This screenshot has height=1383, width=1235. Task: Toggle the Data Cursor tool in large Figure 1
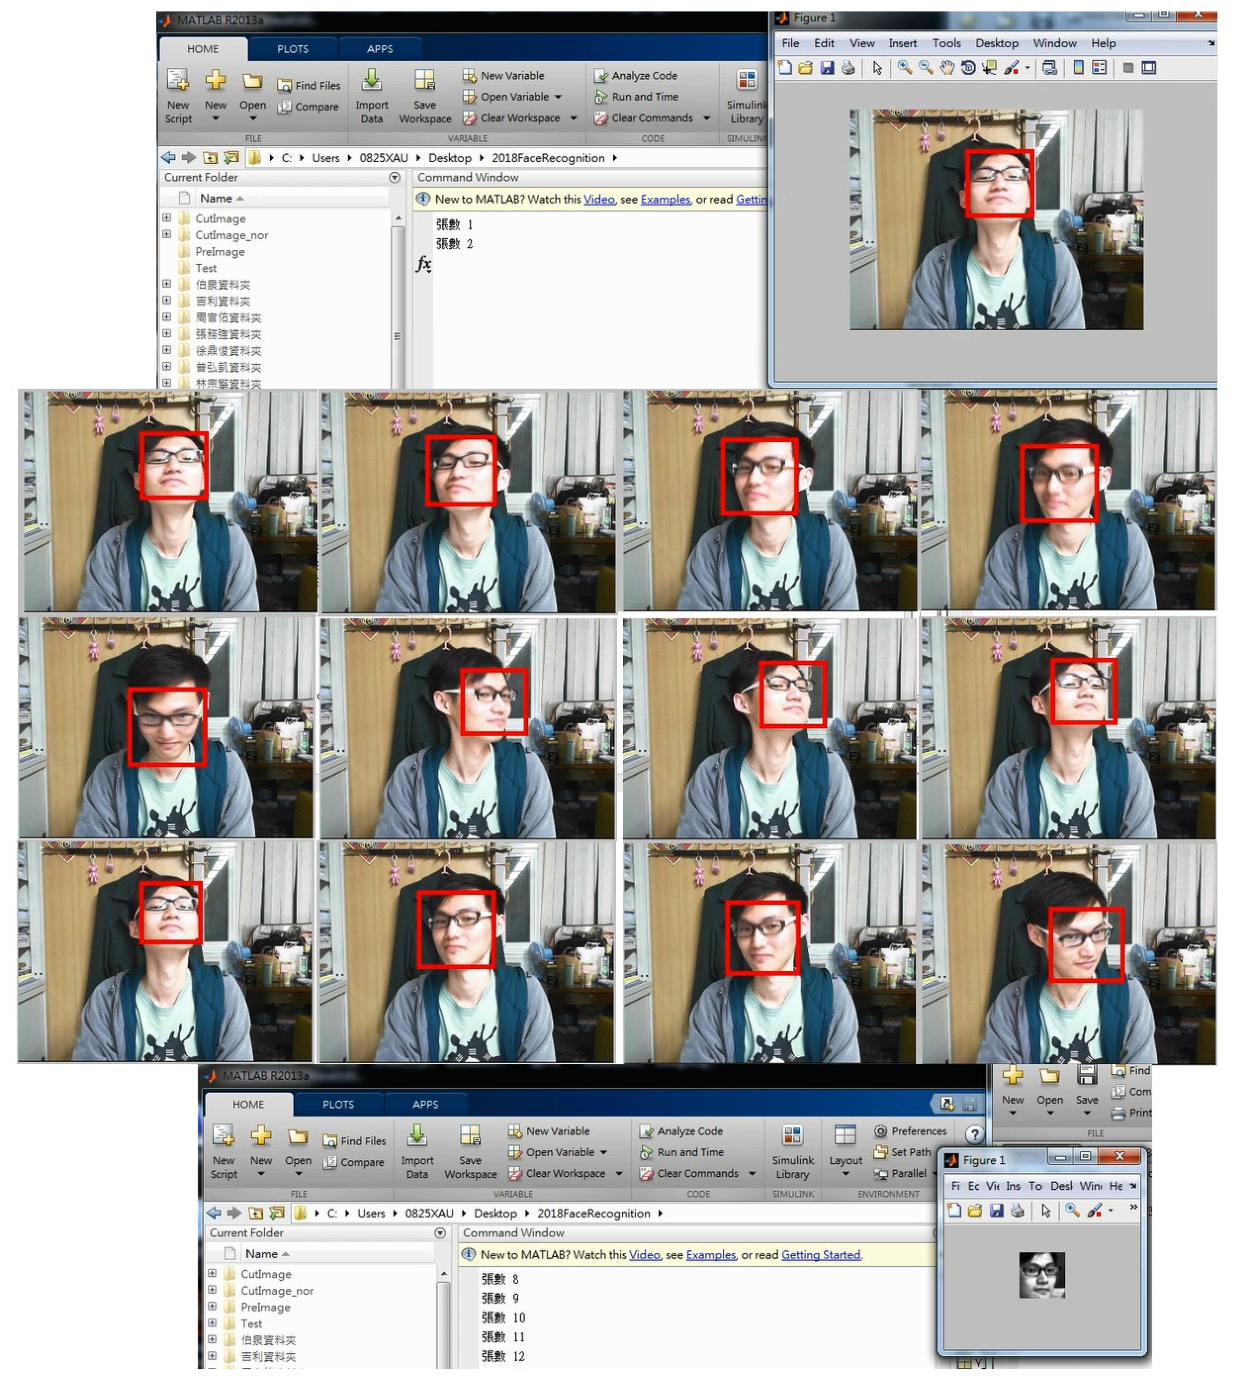coord(989,68)
